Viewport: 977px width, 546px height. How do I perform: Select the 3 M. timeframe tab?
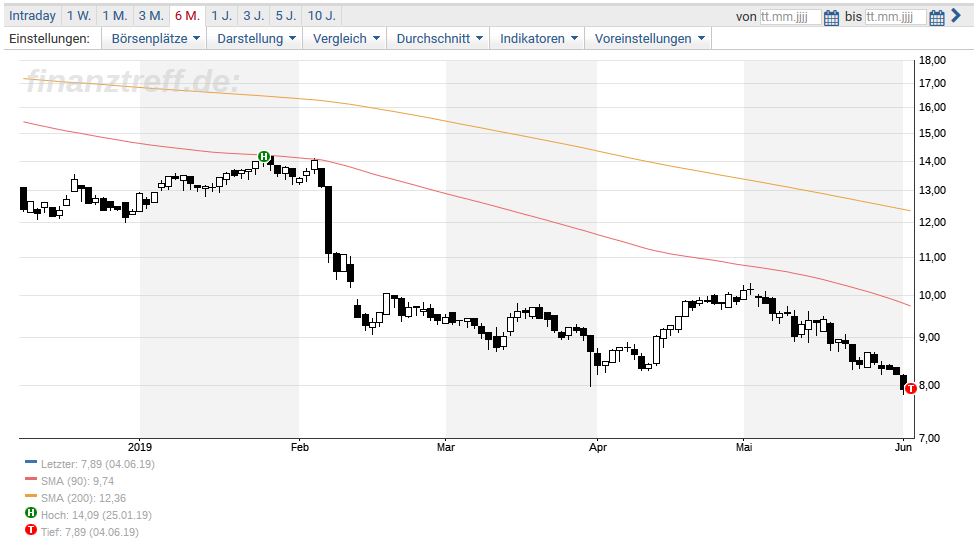point(151,16)
